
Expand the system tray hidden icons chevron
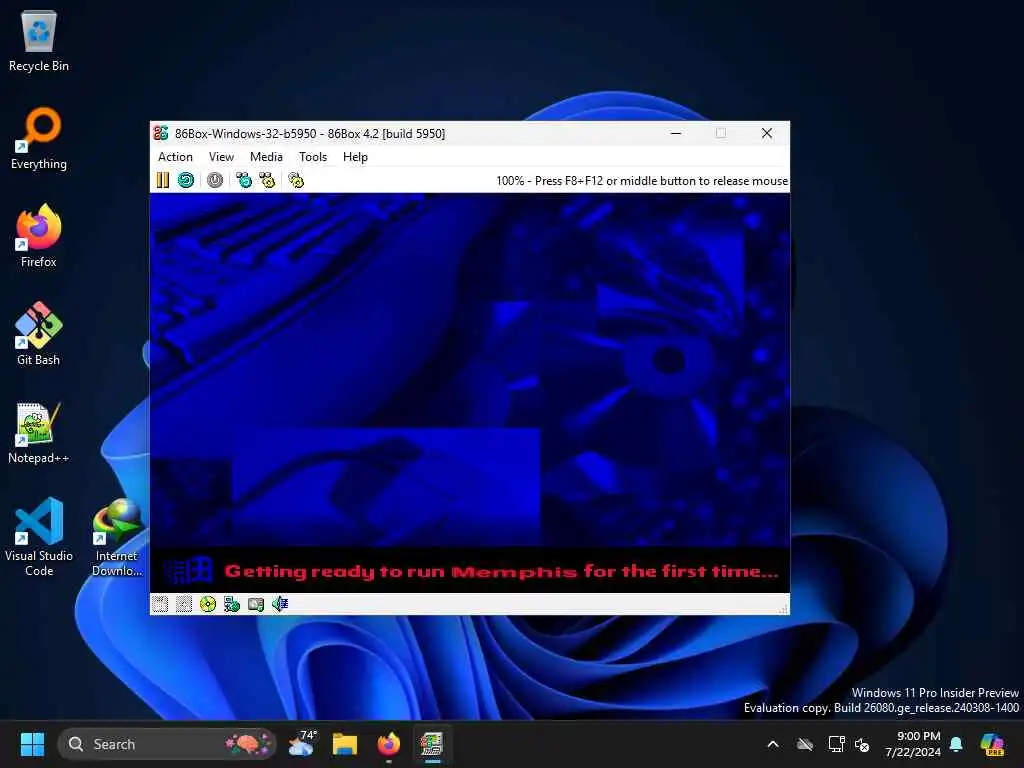(x=773, y=744)
